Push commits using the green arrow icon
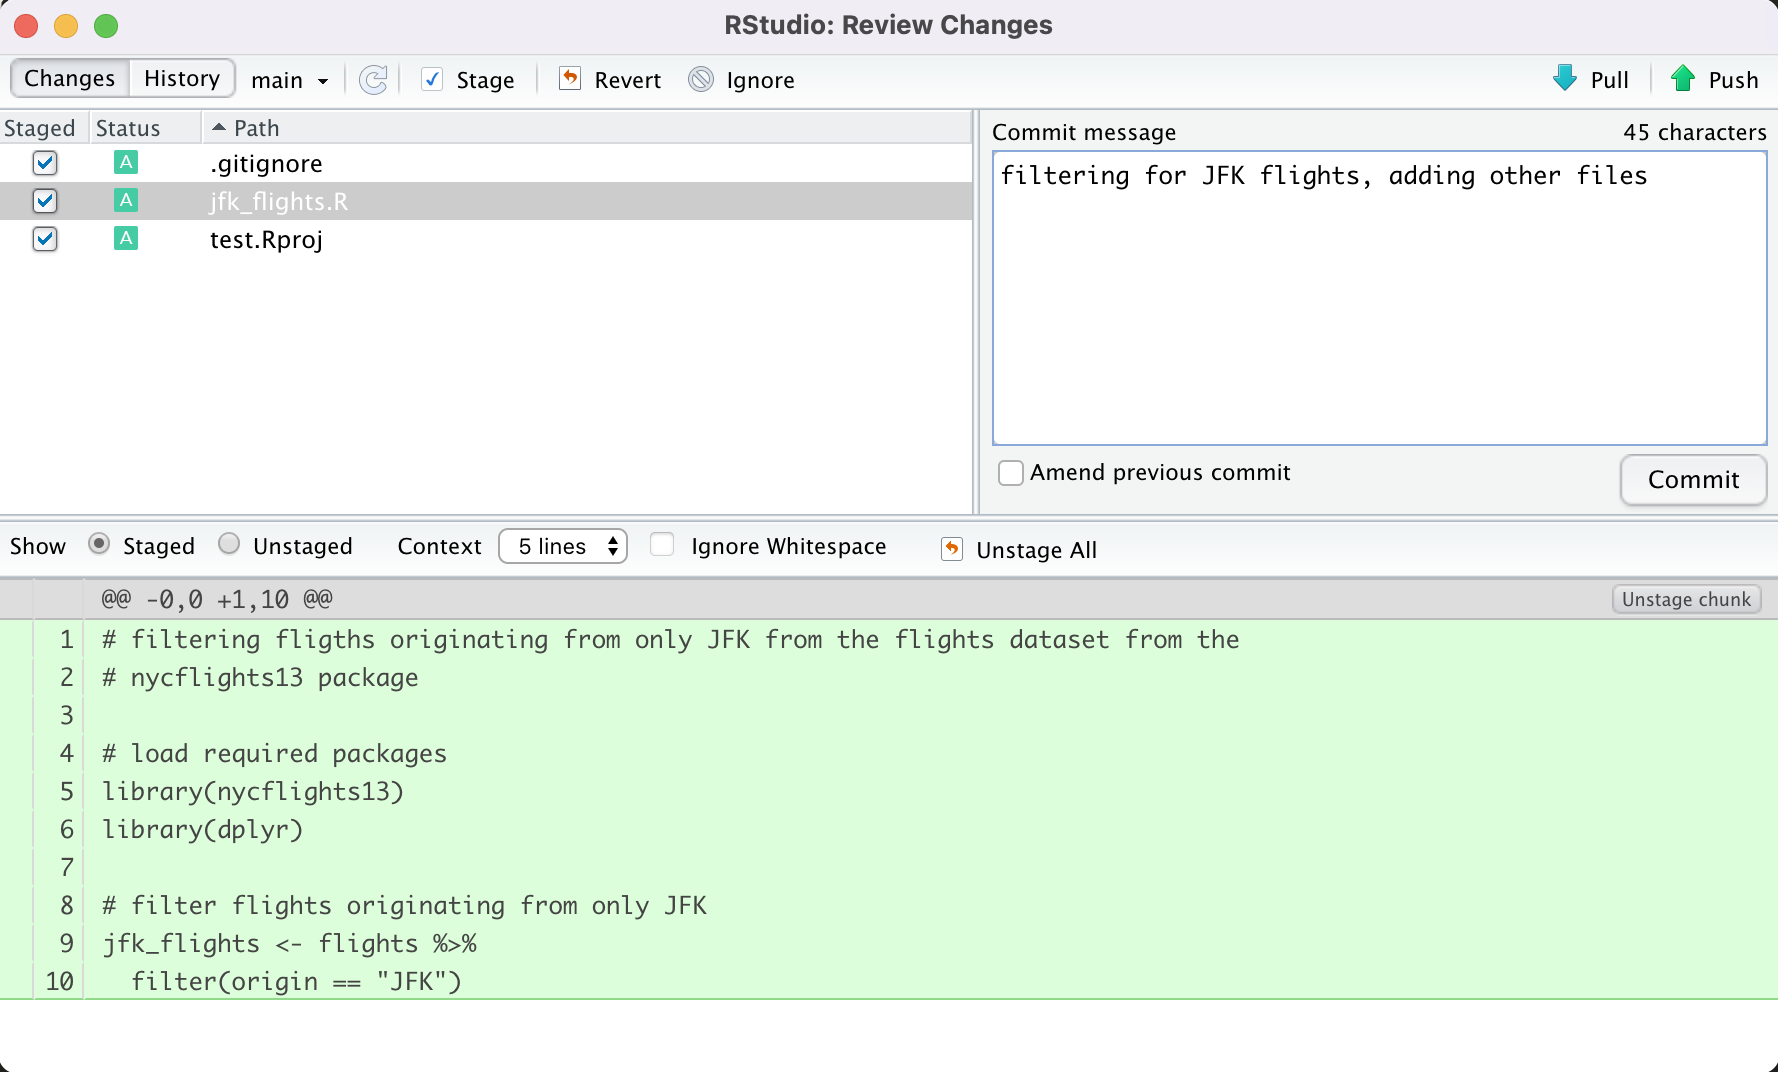1778x1072 pixels. point(1683,79)
